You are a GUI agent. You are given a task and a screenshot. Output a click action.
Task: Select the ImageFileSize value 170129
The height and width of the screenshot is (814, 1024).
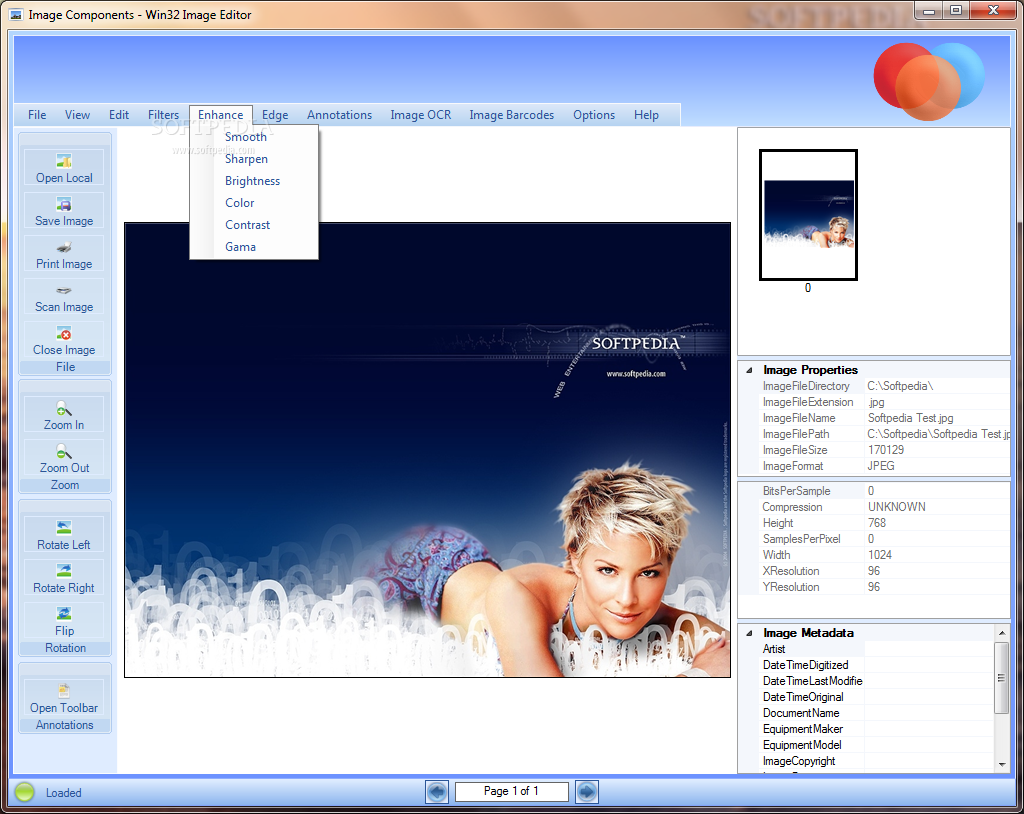pos(886,450)
